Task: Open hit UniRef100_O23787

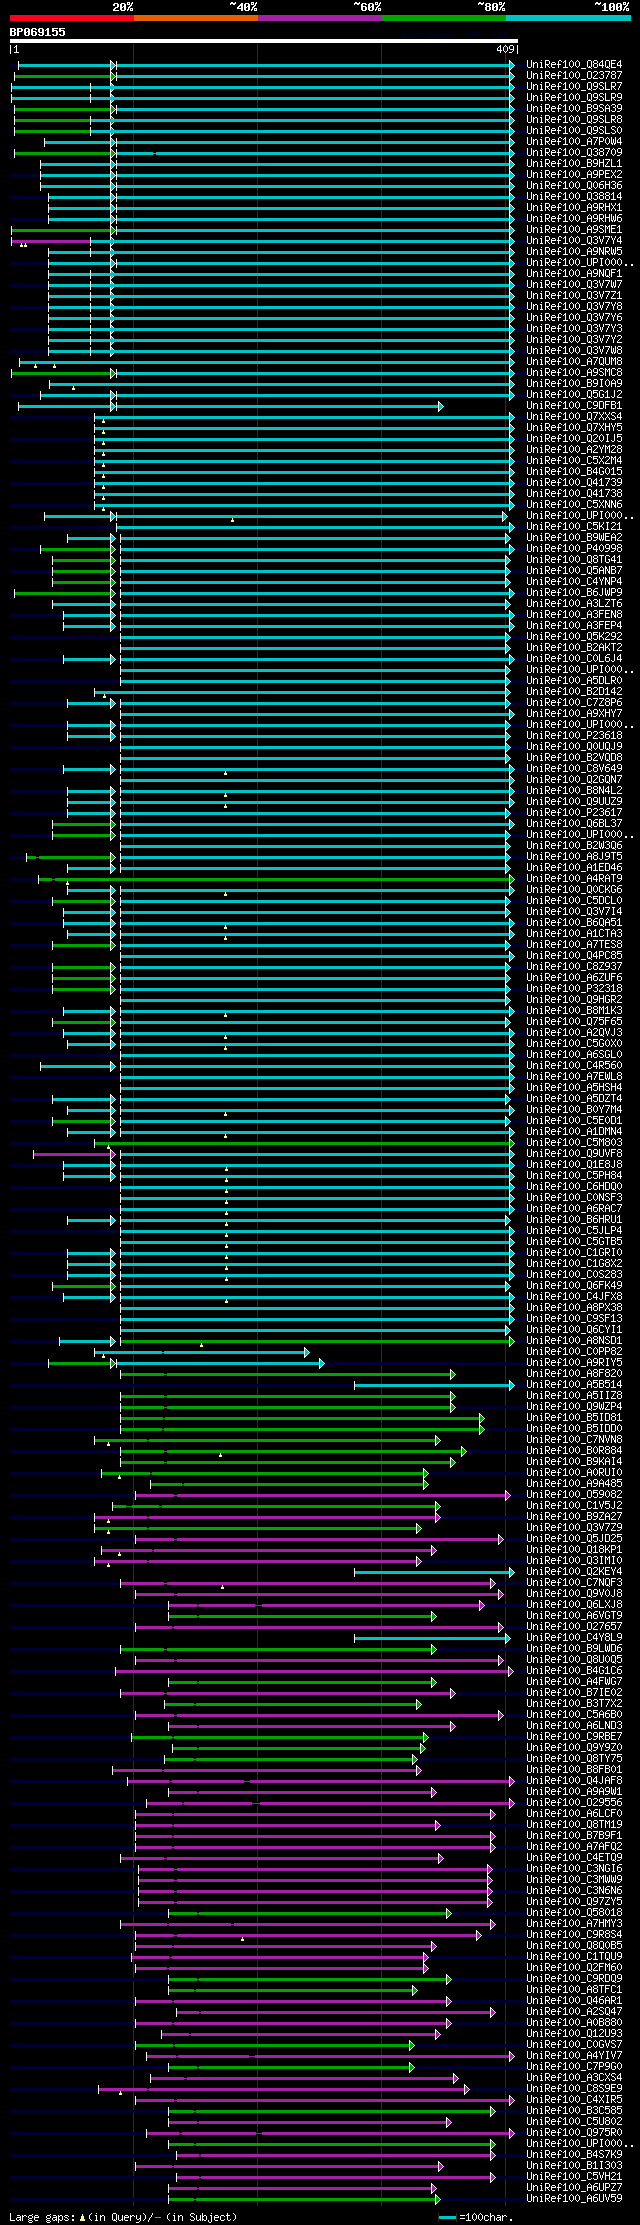Action: pyautogui.click(x=574, y=76)
